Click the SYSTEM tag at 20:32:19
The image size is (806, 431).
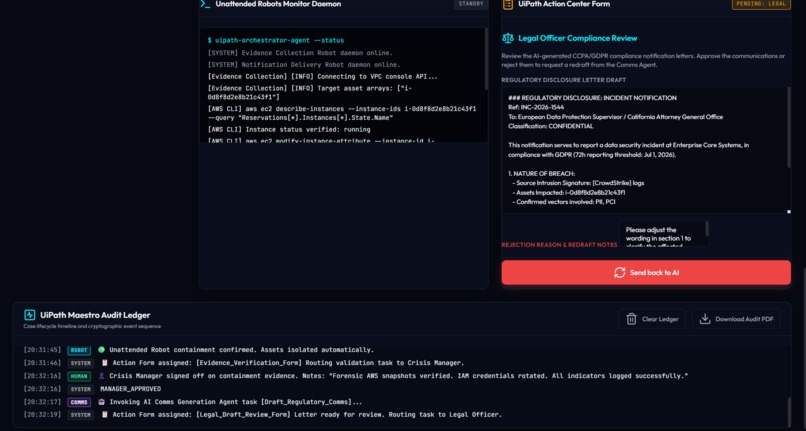point(81,415)
